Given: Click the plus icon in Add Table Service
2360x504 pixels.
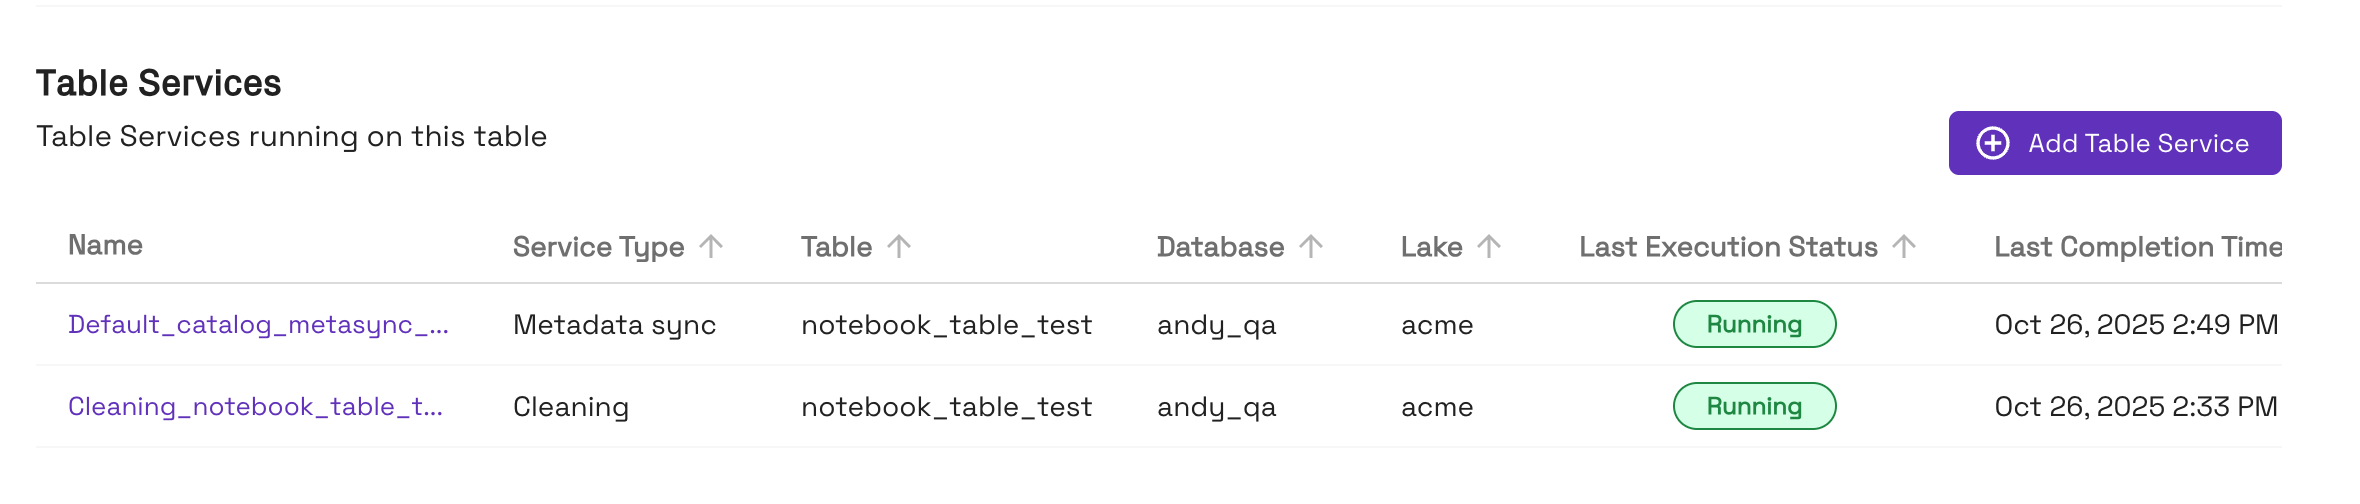Looking at the screenshot, I should tap(1992, 143).
